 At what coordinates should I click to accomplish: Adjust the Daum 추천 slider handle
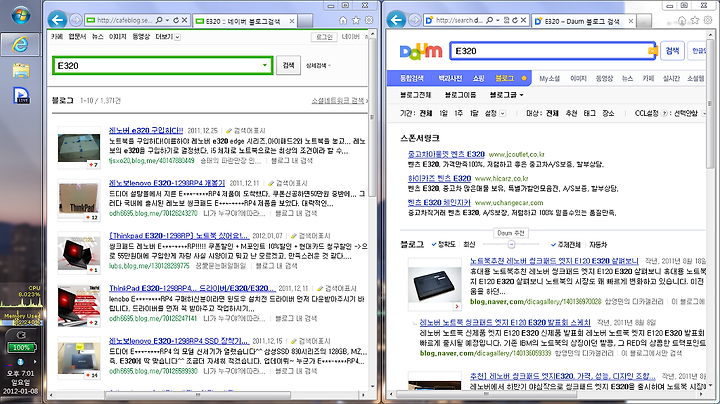pyautogui.click(x=511, y=245)
